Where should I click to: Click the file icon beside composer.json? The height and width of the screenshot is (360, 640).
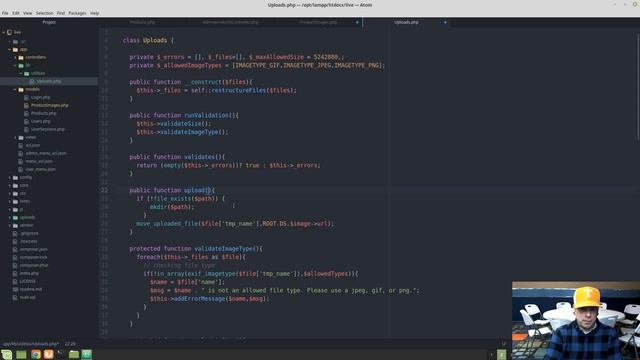(15, 249)
